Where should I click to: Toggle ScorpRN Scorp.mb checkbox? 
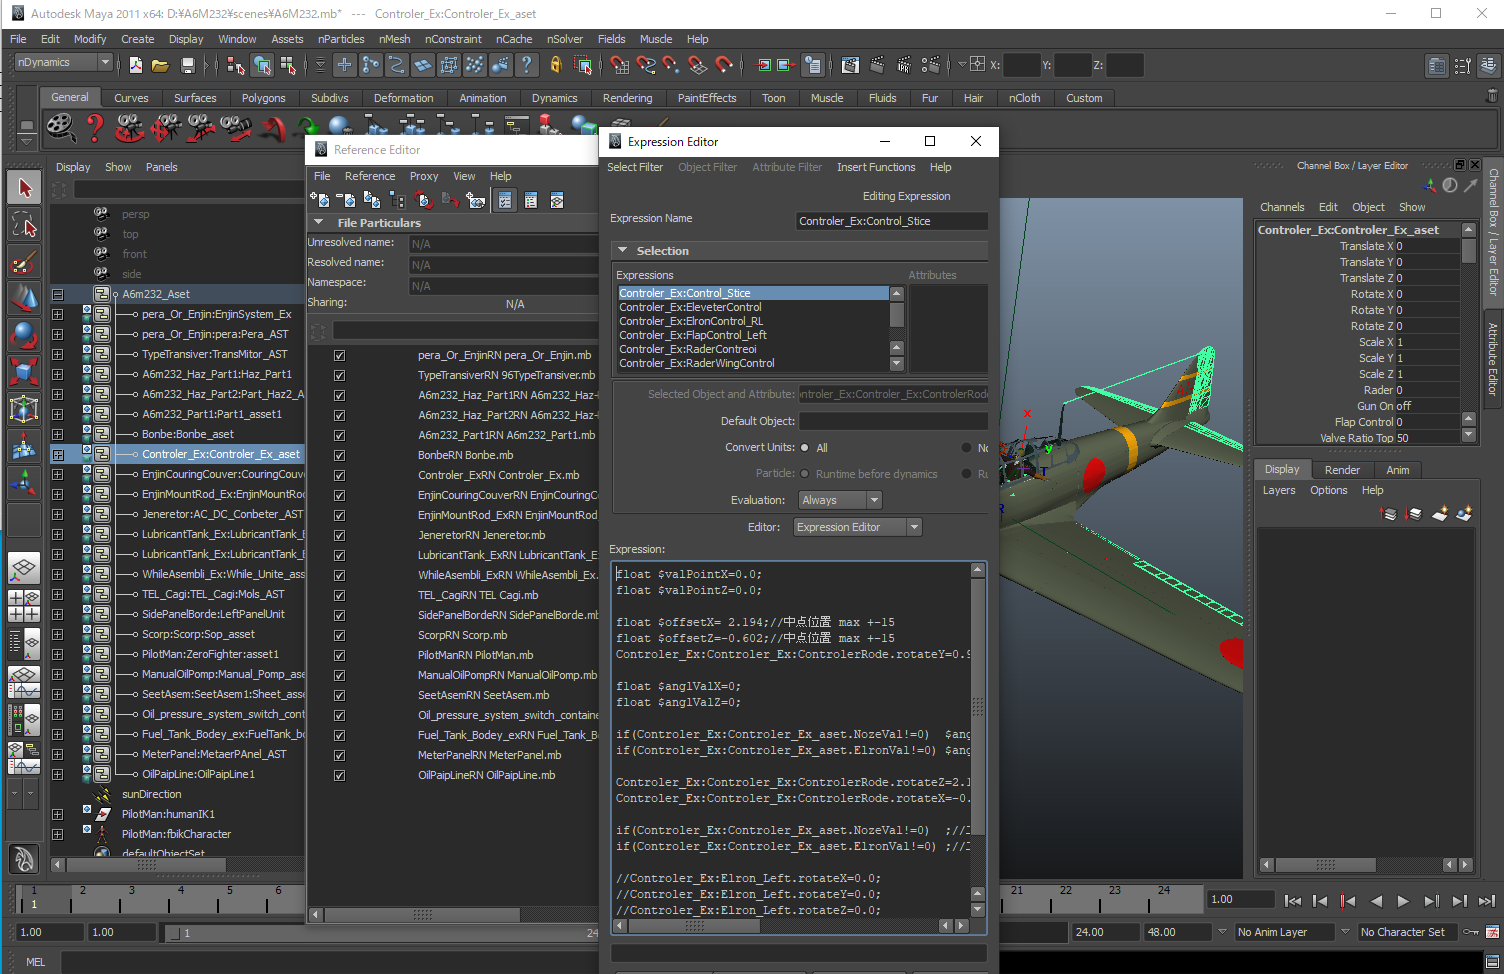[x=339, y=635]
